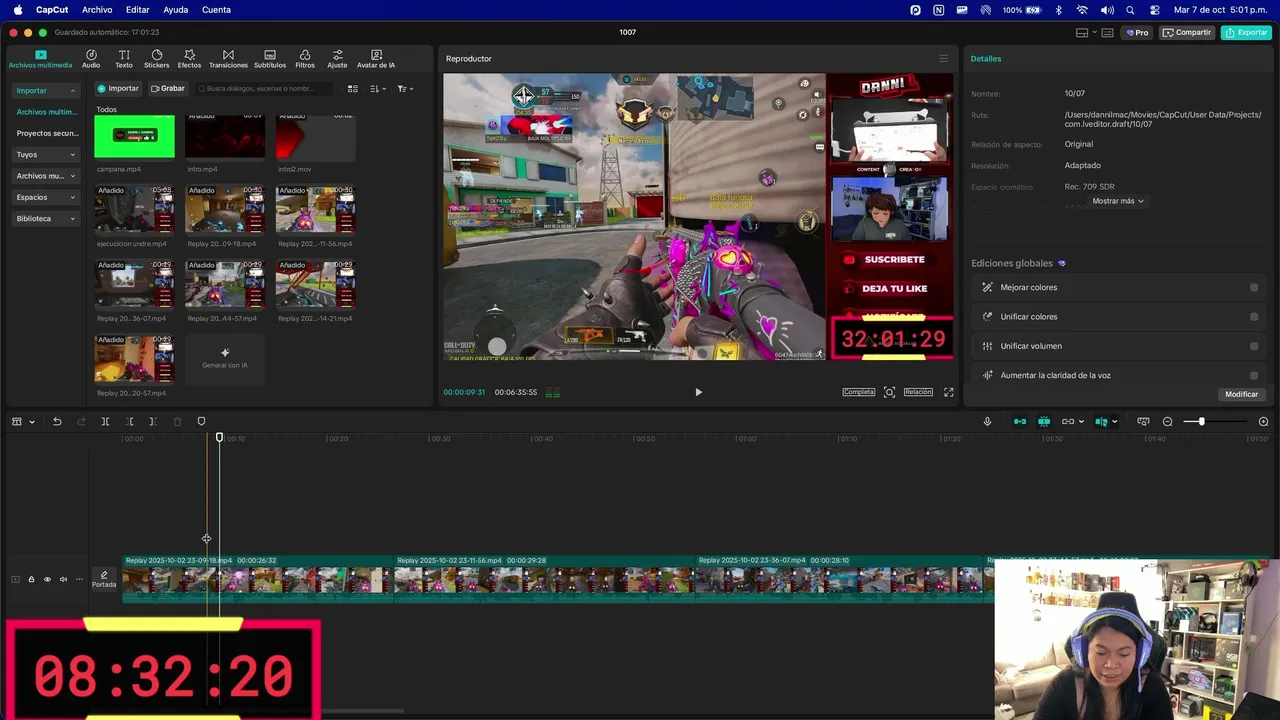Select Replay 2025-10-02 23-11-56.mp4 timeline clip
Viewport: 1280px width, 720px height.
pyautogui.click(x=544, y=579)
